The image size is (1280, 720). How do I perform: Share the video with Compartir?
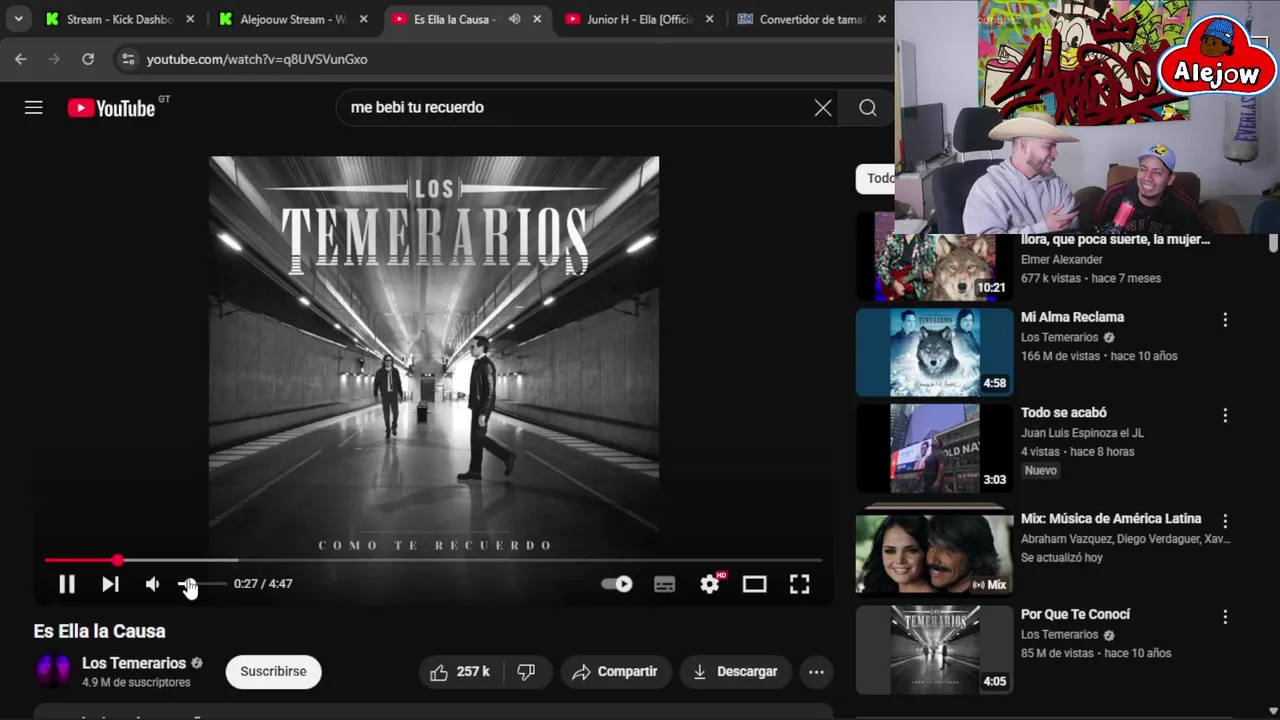click(x=615, y=672)
